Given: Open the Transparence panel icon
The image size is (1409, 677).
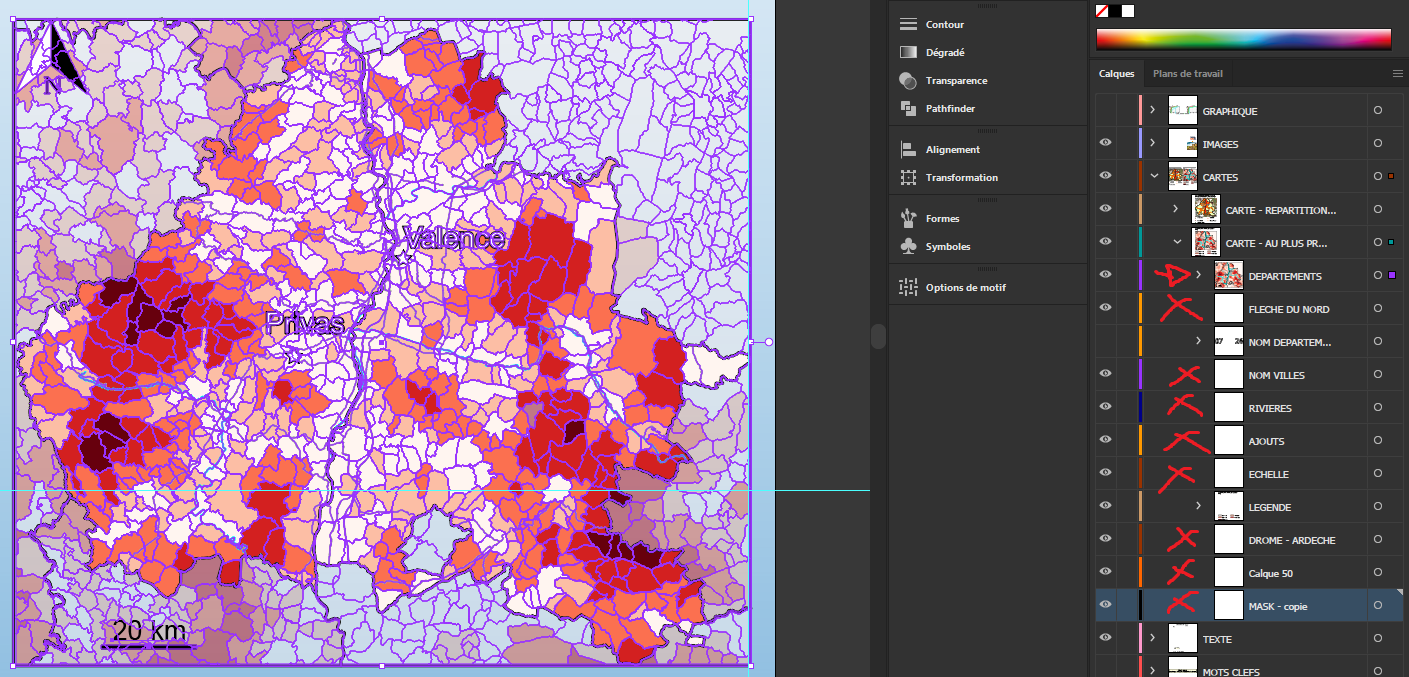Looking at the screenshot, I should (x=908, y=80).
